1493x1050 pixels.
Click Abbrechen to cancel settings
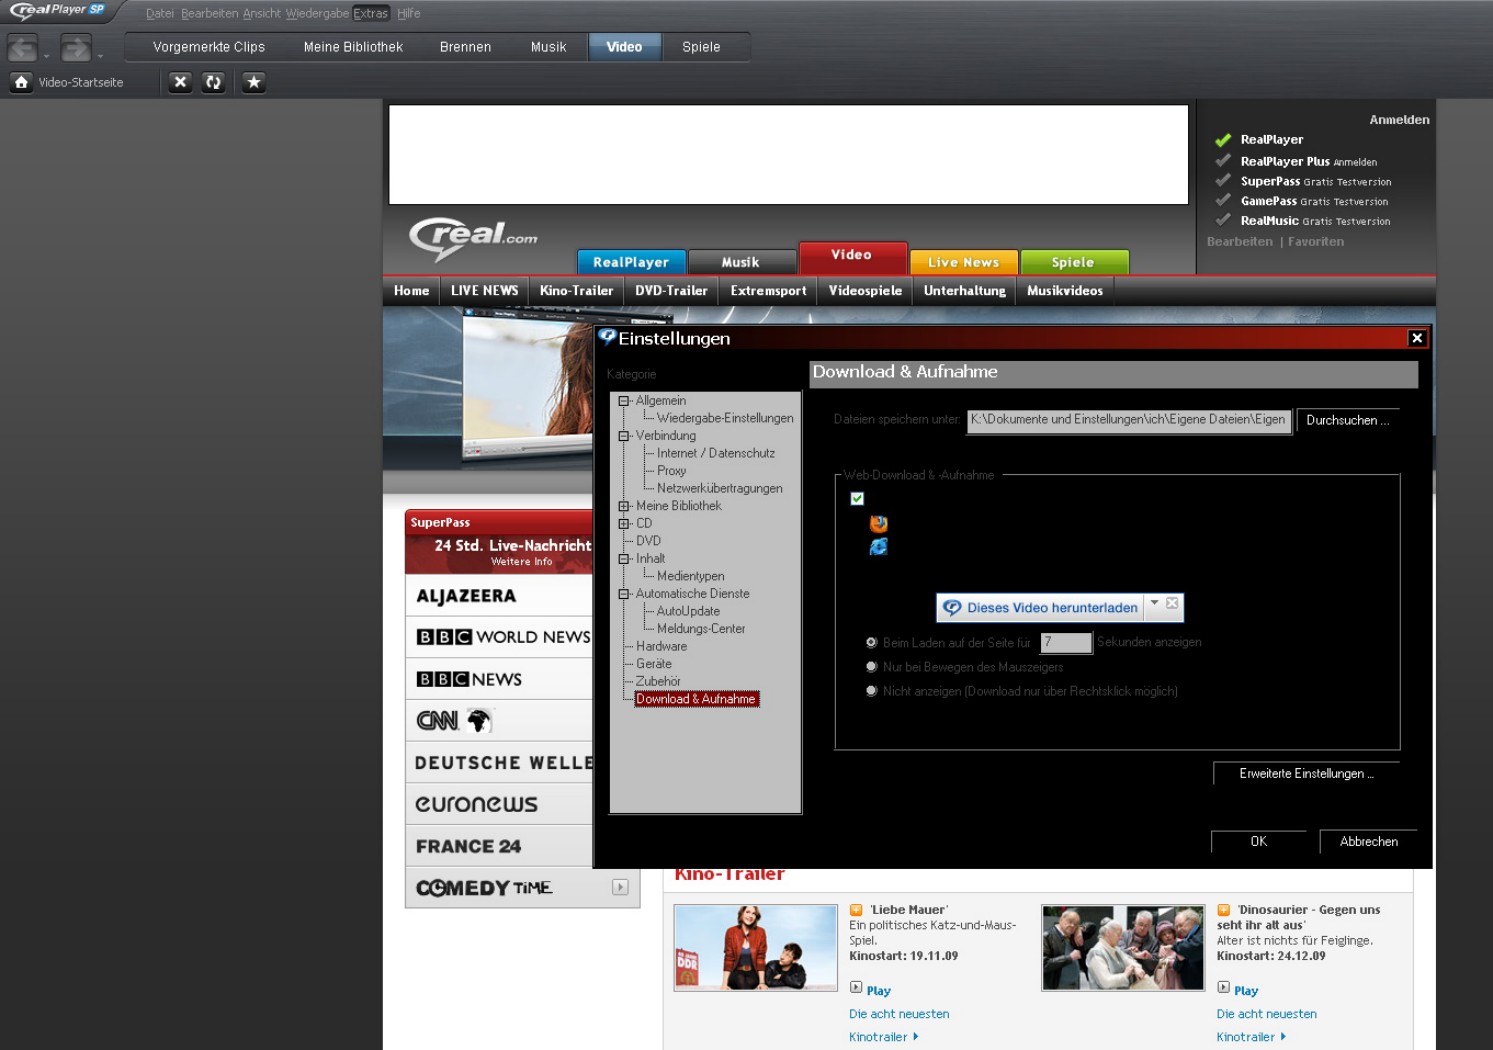pos(1368,842)
